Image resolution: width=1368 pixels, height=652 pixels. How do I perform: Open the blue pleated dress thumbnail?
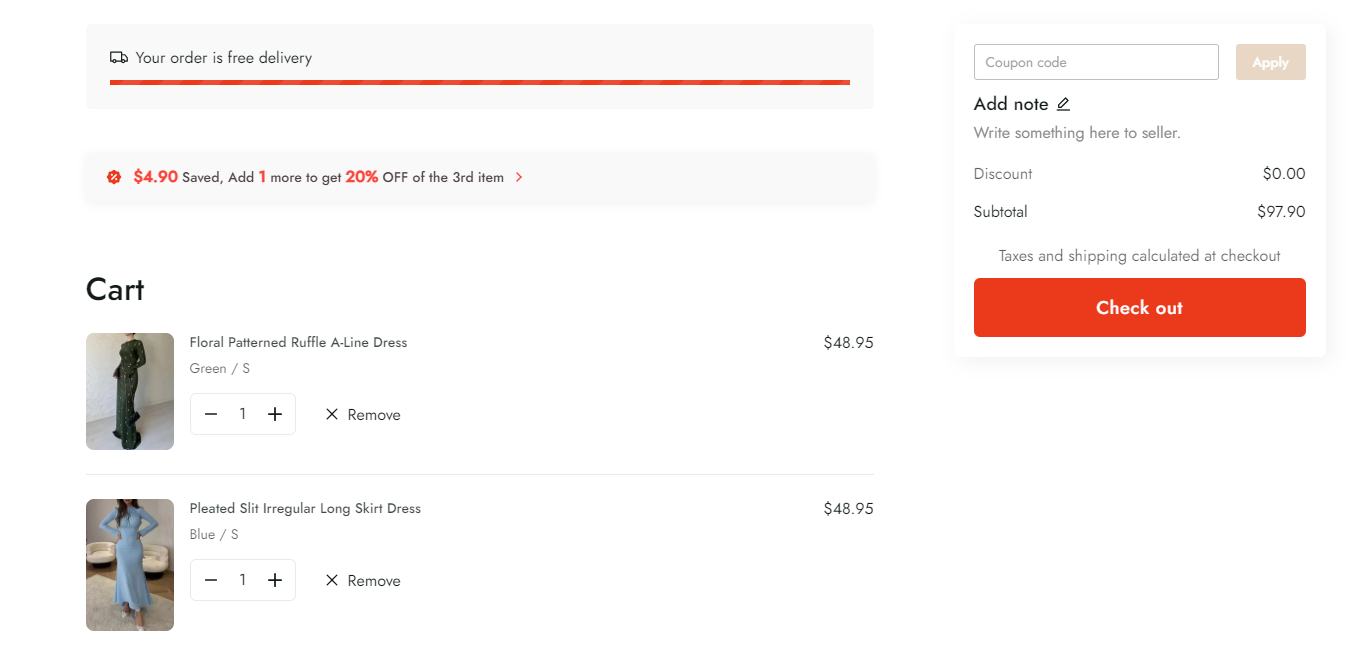click(x=130, y=565)
